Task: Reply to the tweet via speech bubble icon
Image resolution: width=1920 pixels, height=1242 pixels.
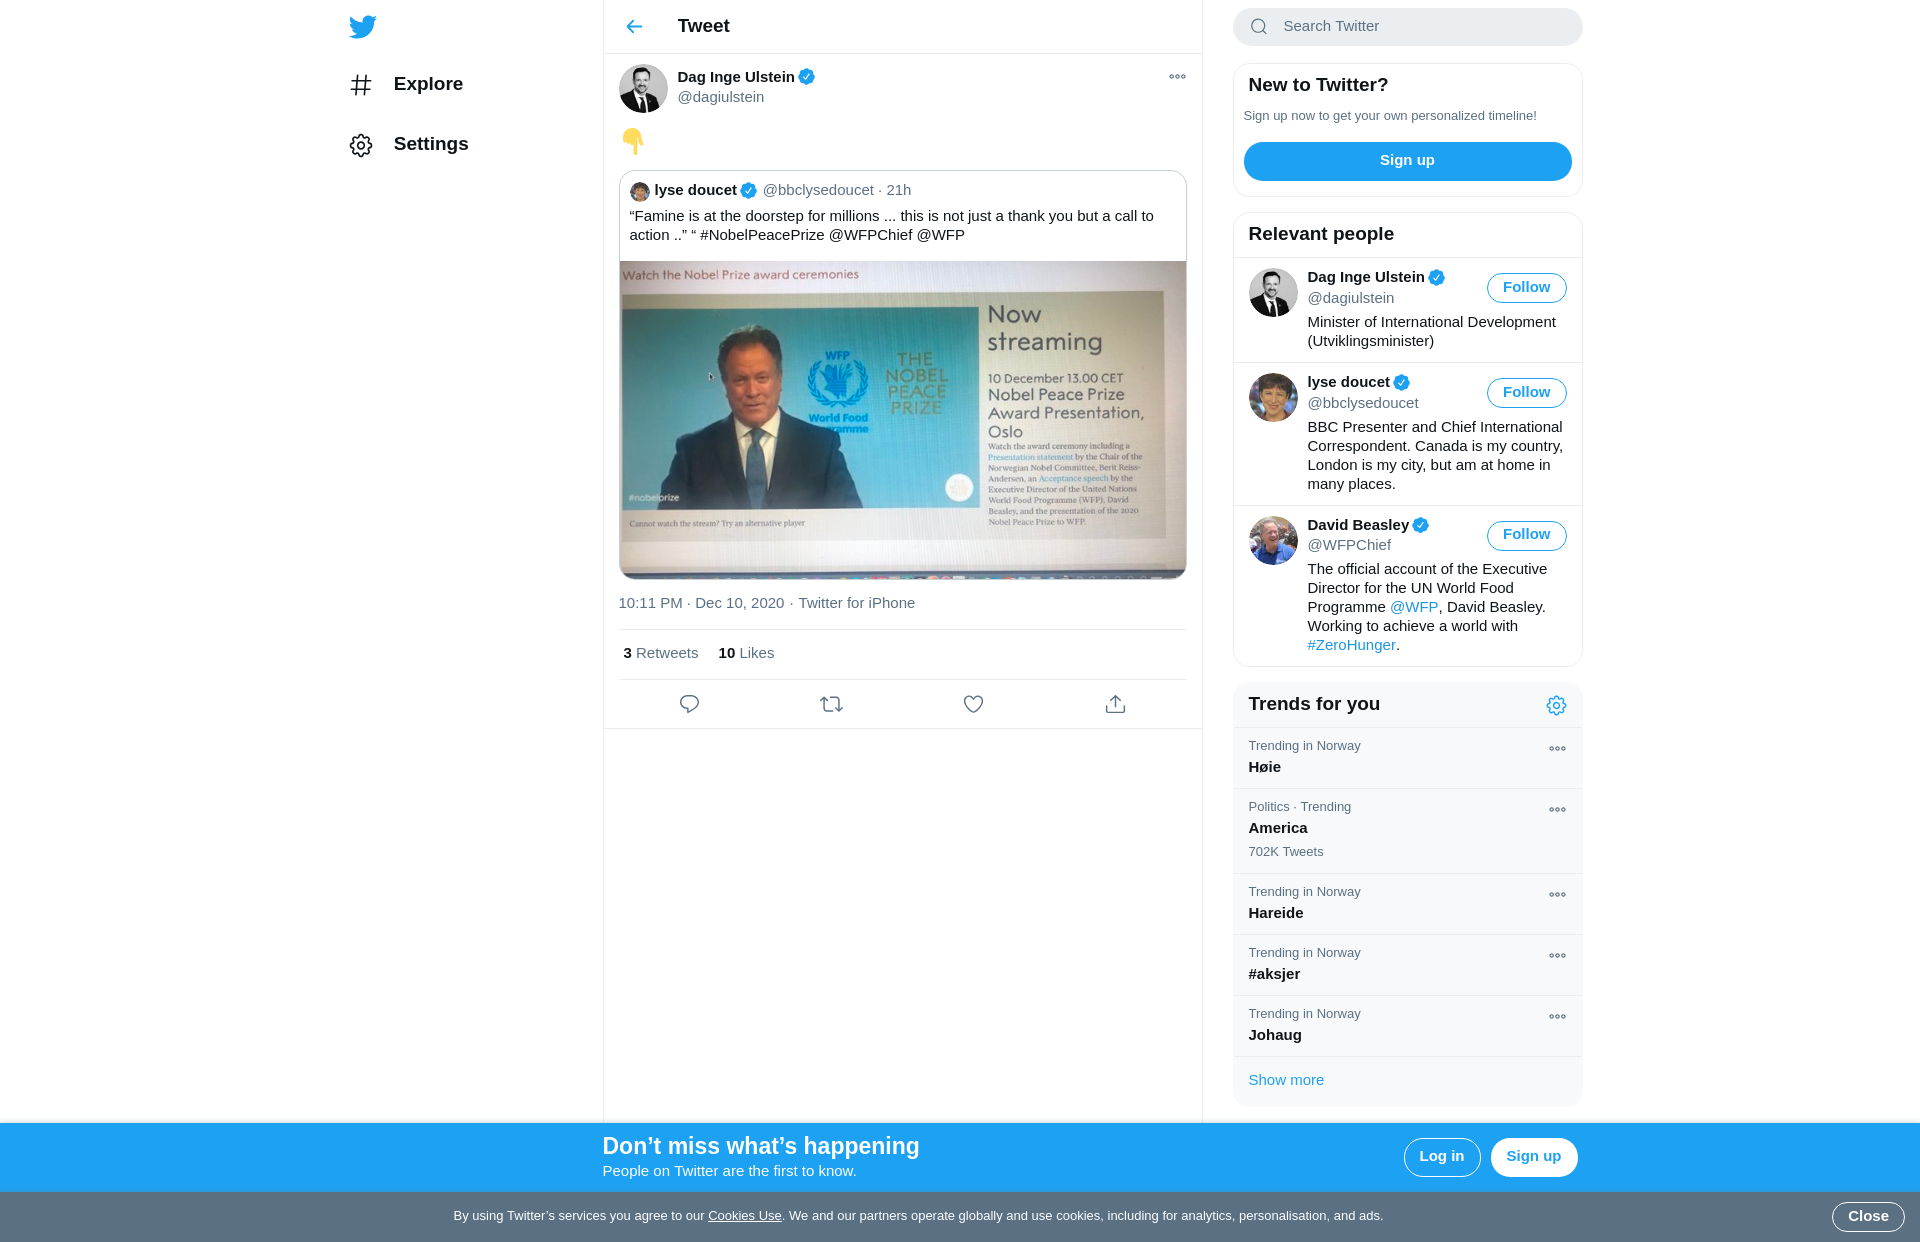Action: coord(689,704)
